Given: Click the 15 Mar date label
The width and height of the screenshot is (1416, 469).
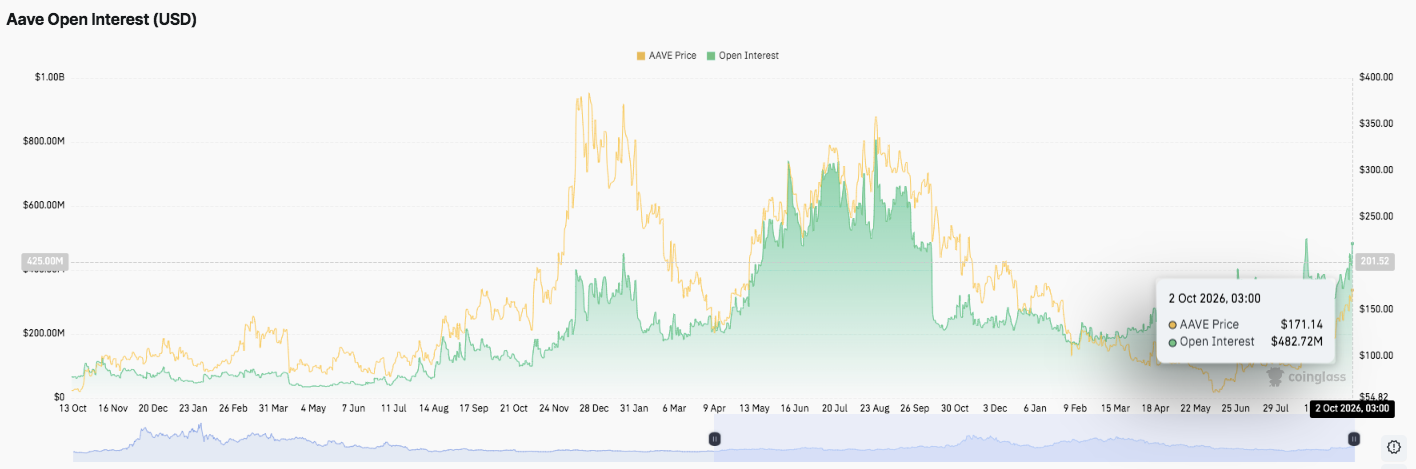Looking at the screenshot, I should pyautogui.click(x=1115, y=408).
